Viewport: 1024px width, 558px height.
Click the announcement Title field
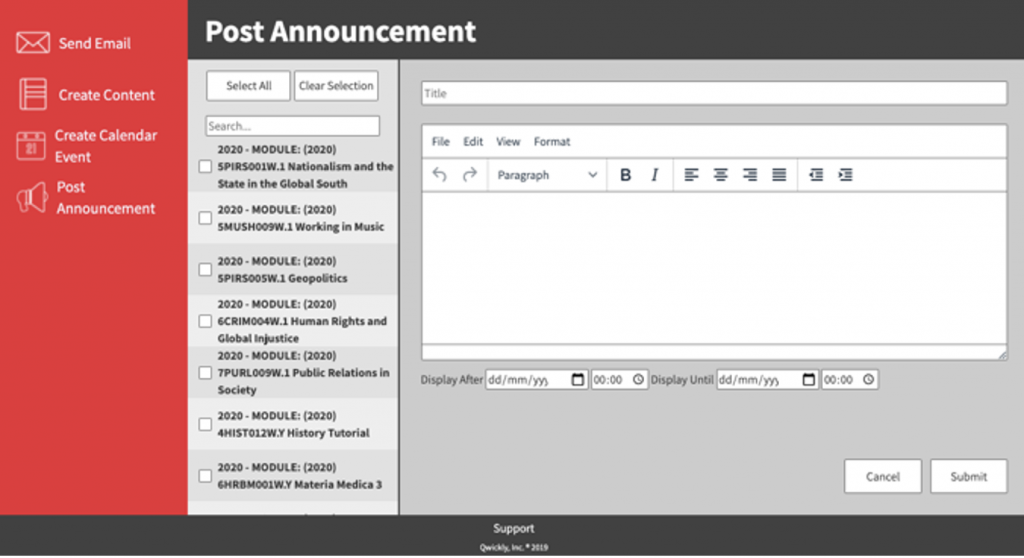tap(714, 93)
